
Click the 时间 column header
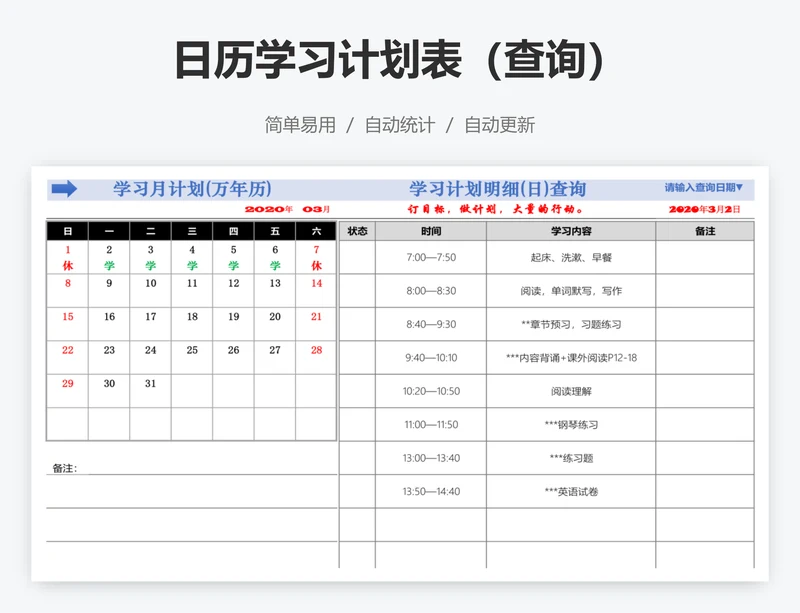(431, 231)
